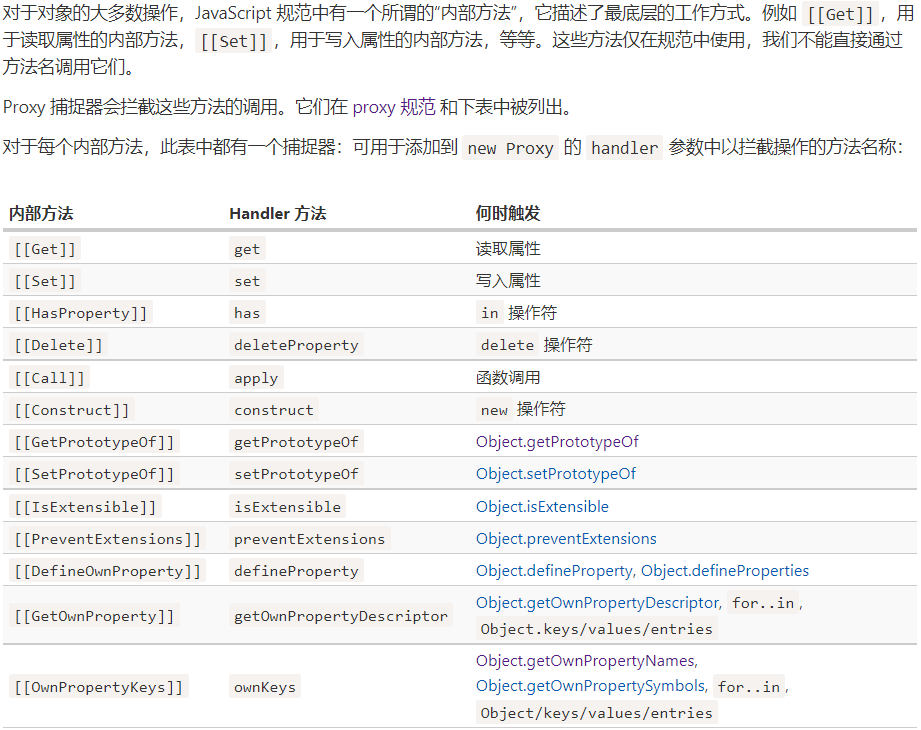Open the Object.getOwnPropertyNames link
The image size is (921, 730).
[586, 661]
